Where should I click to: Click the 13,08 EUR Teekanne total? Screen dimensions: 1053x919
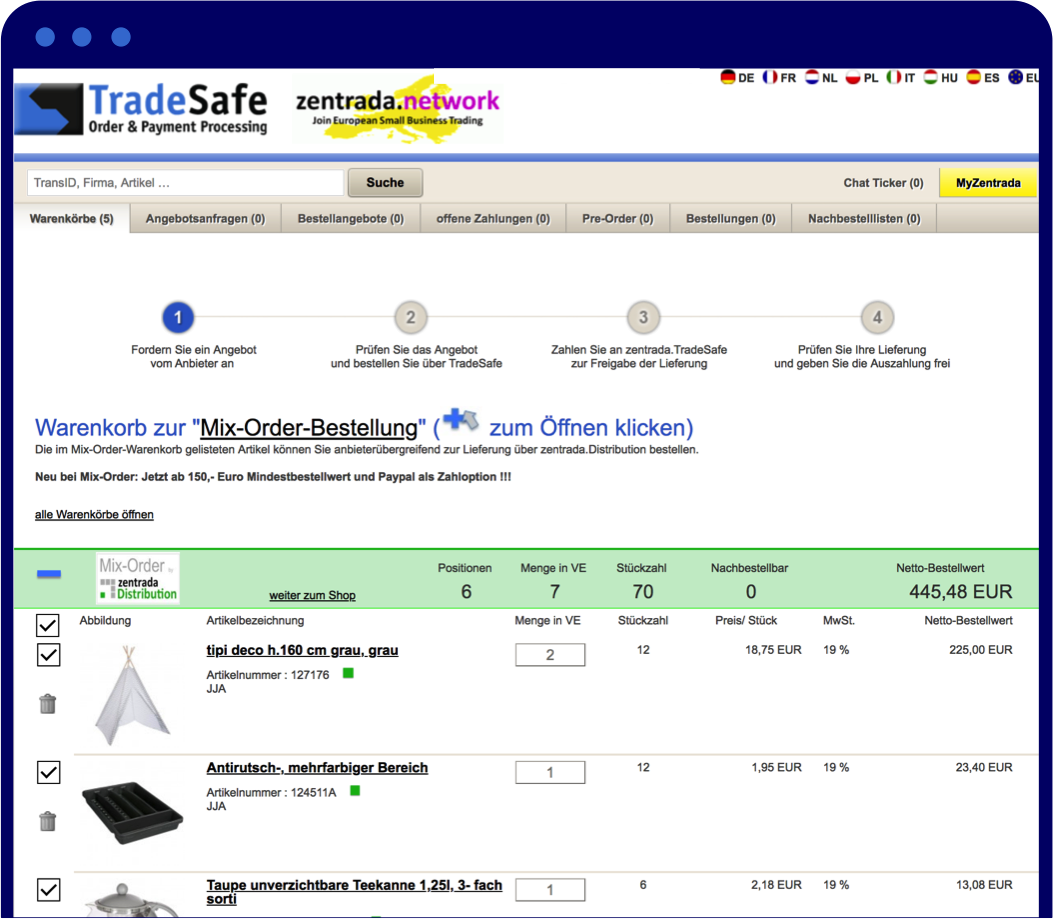pos(984,885)
